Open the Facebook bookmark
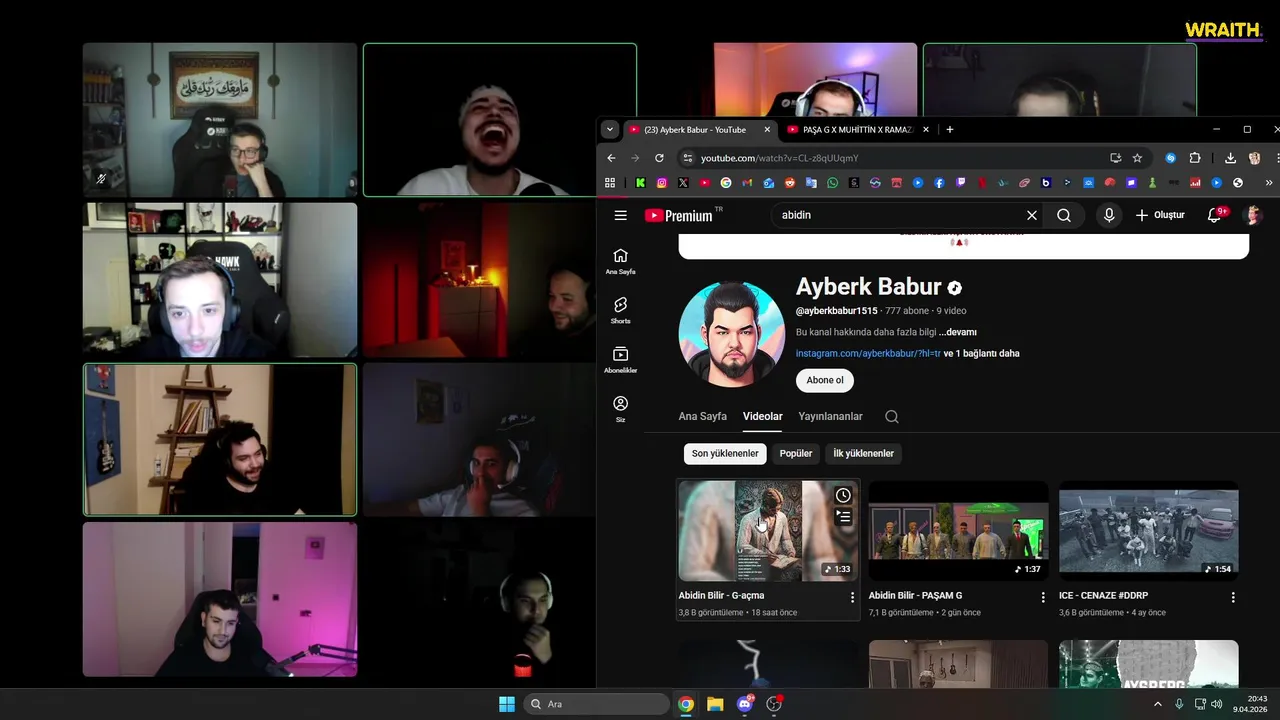This screenshot has width=1280, height=720. (x=939, y=183)
